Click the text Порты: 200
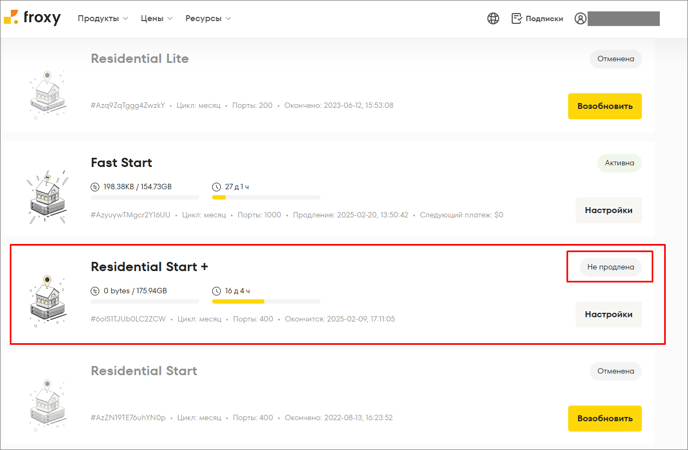688x450 pixels. pyautogui.click(x=252, y=105)
